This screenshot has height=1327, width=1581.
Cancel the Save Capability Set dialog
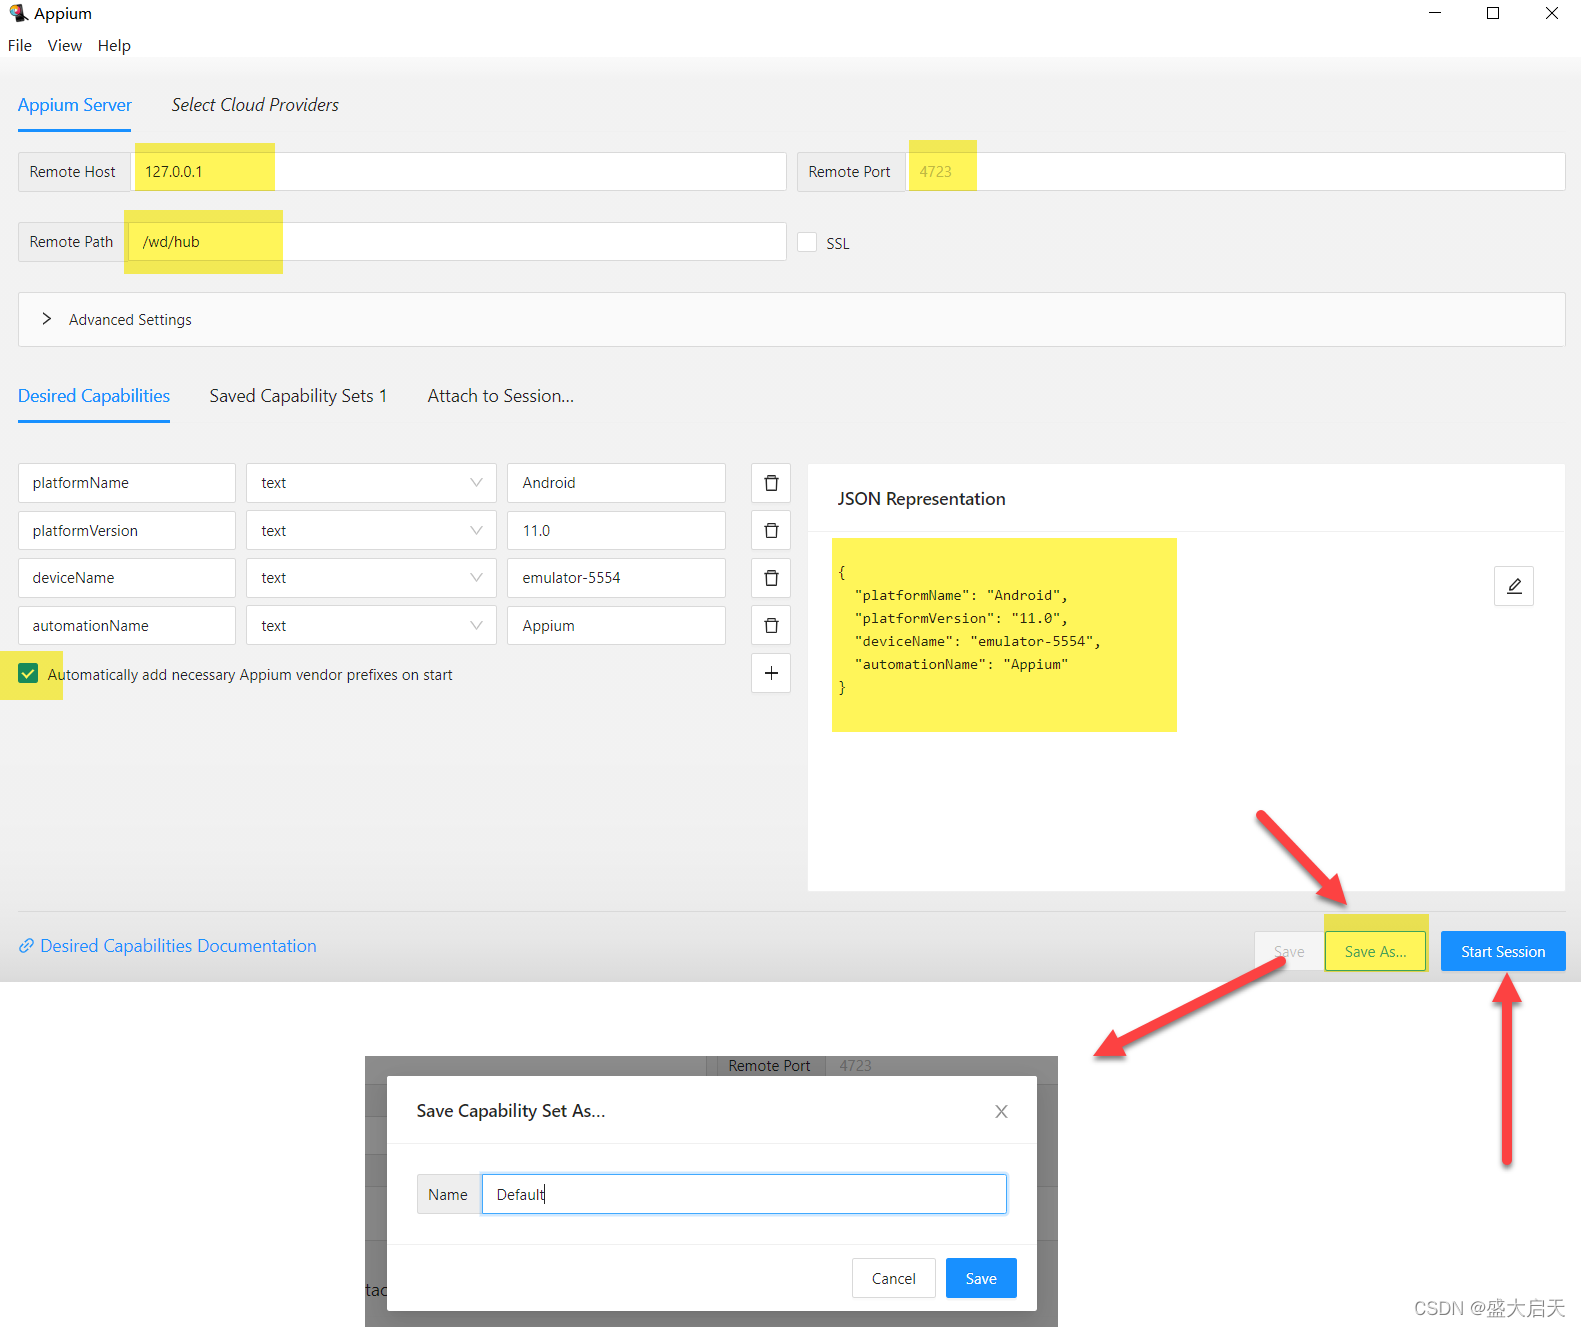point(893,1279)
